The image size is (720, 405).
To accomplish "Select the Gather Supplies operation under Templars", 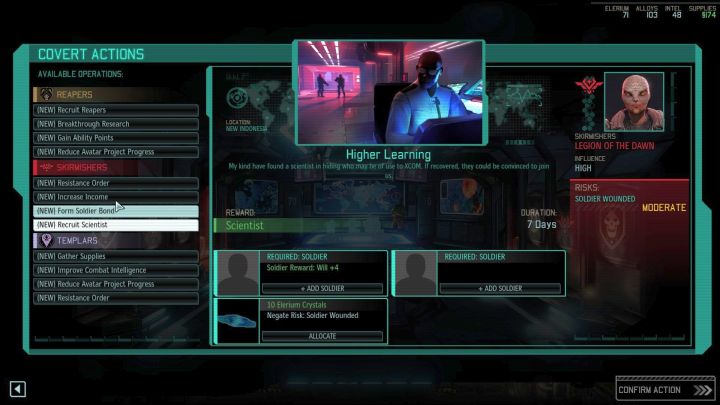I will coord(116,256).
